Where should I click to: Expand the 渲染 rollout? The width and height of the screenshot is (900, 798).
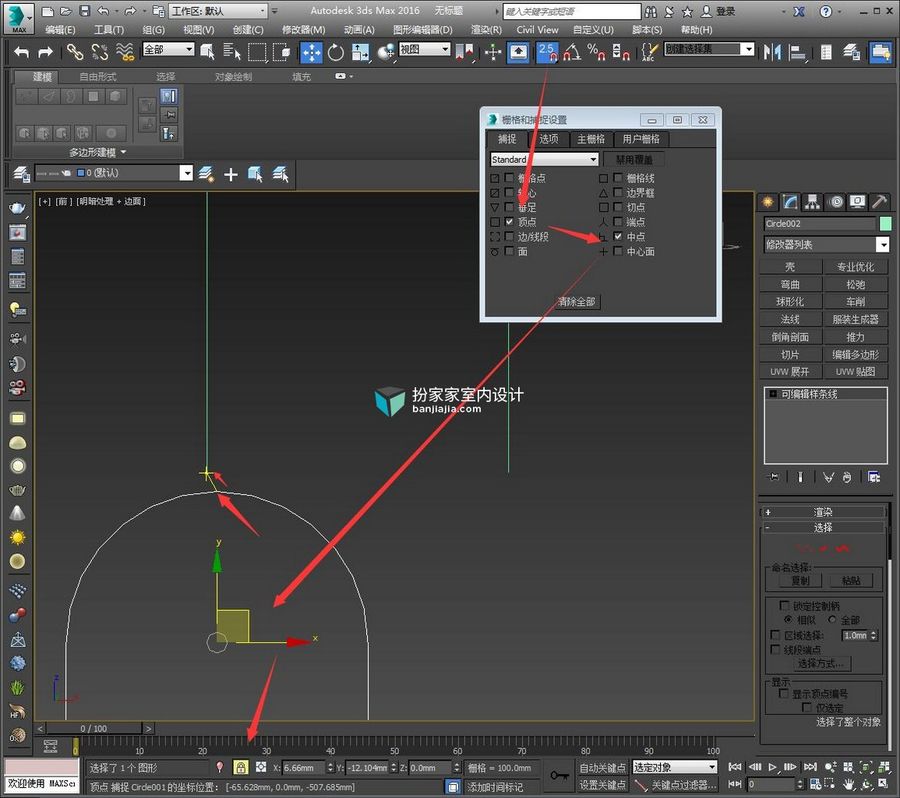(x=823, y=512)
